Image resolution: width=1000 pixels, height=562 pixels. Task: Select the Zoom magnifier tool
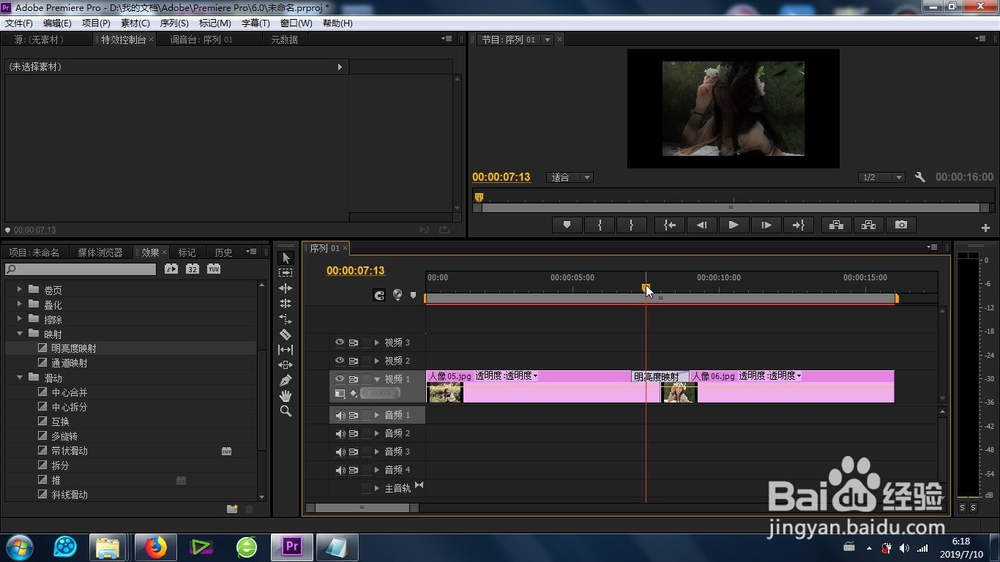(x=286, y=411)
